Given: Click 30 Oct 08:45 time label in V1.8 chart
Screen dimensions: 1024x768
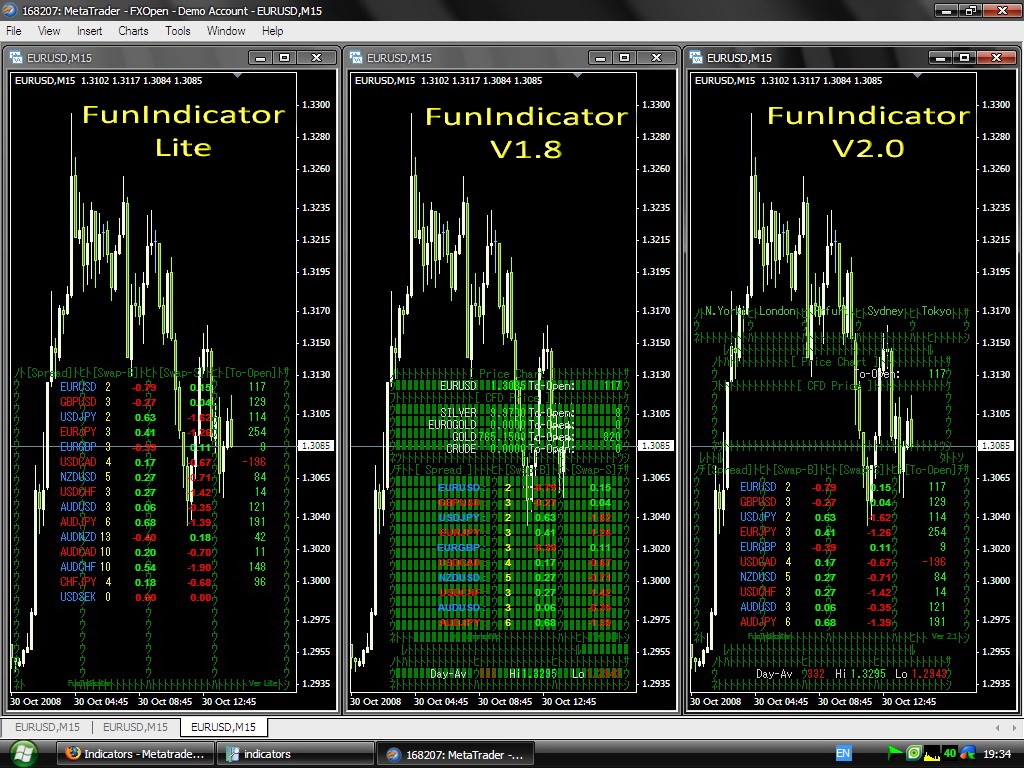Looking at the screenshot, I should tap(505, 701).
